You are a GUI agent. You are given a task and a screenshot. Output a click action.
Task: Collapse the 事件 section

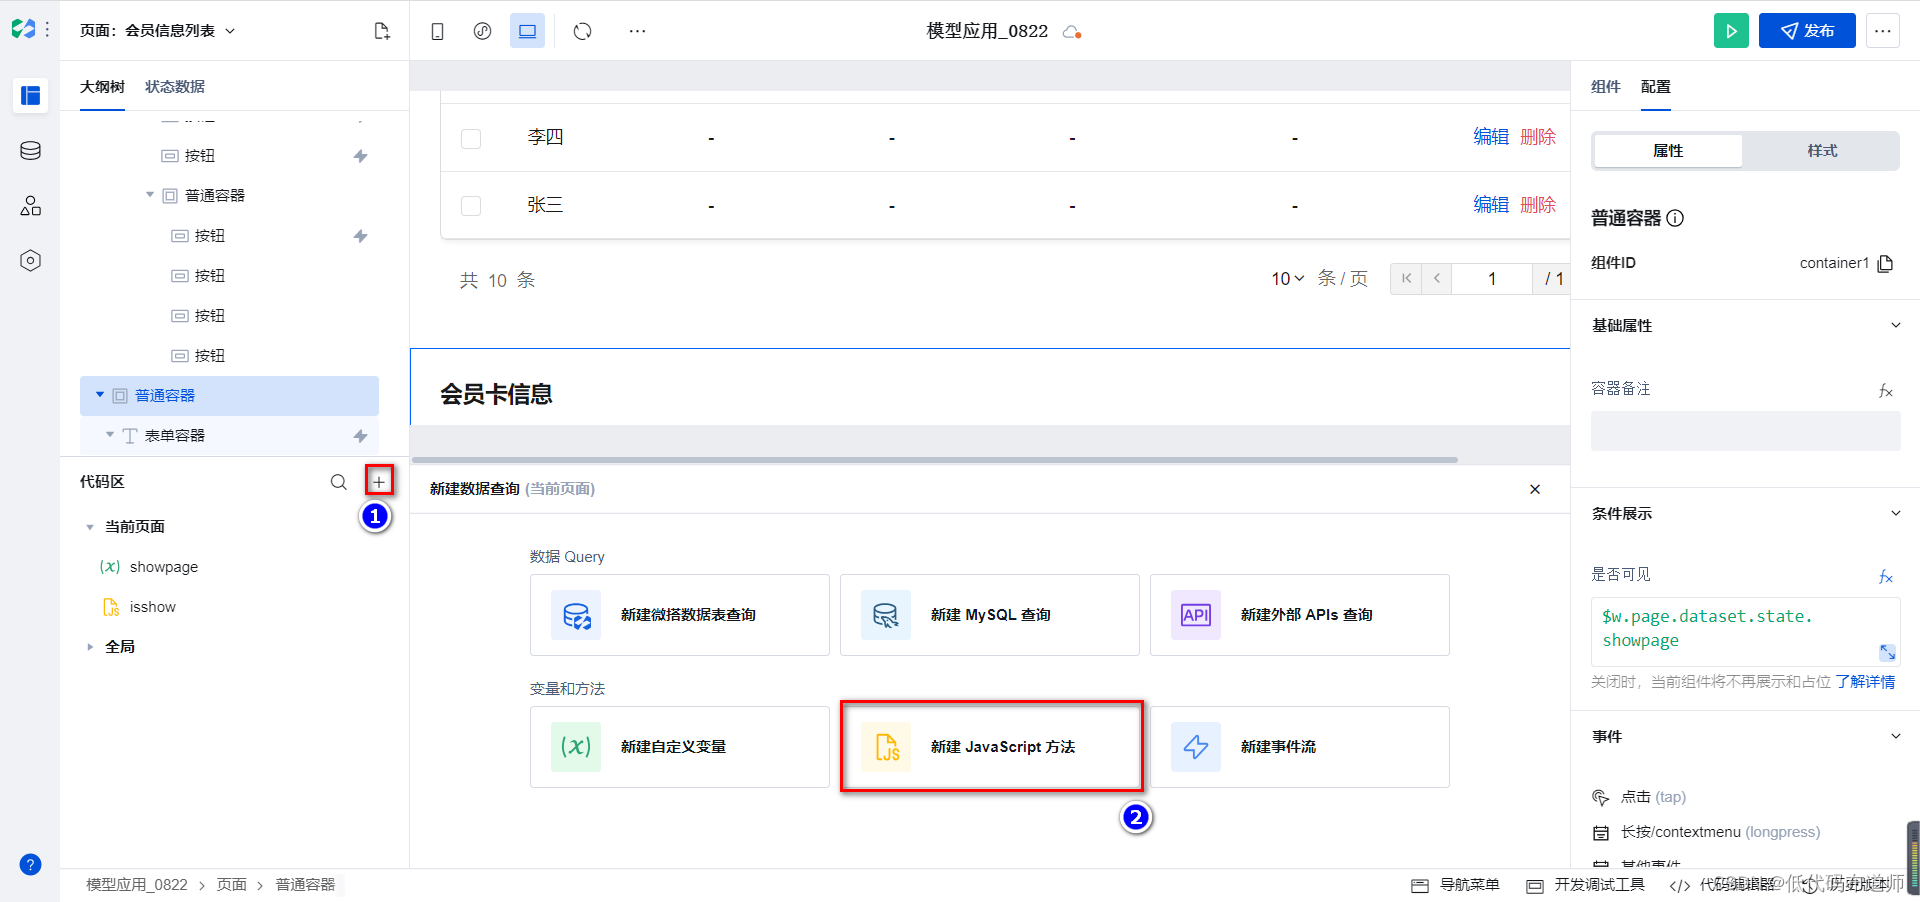click(x=1895, y=736)
